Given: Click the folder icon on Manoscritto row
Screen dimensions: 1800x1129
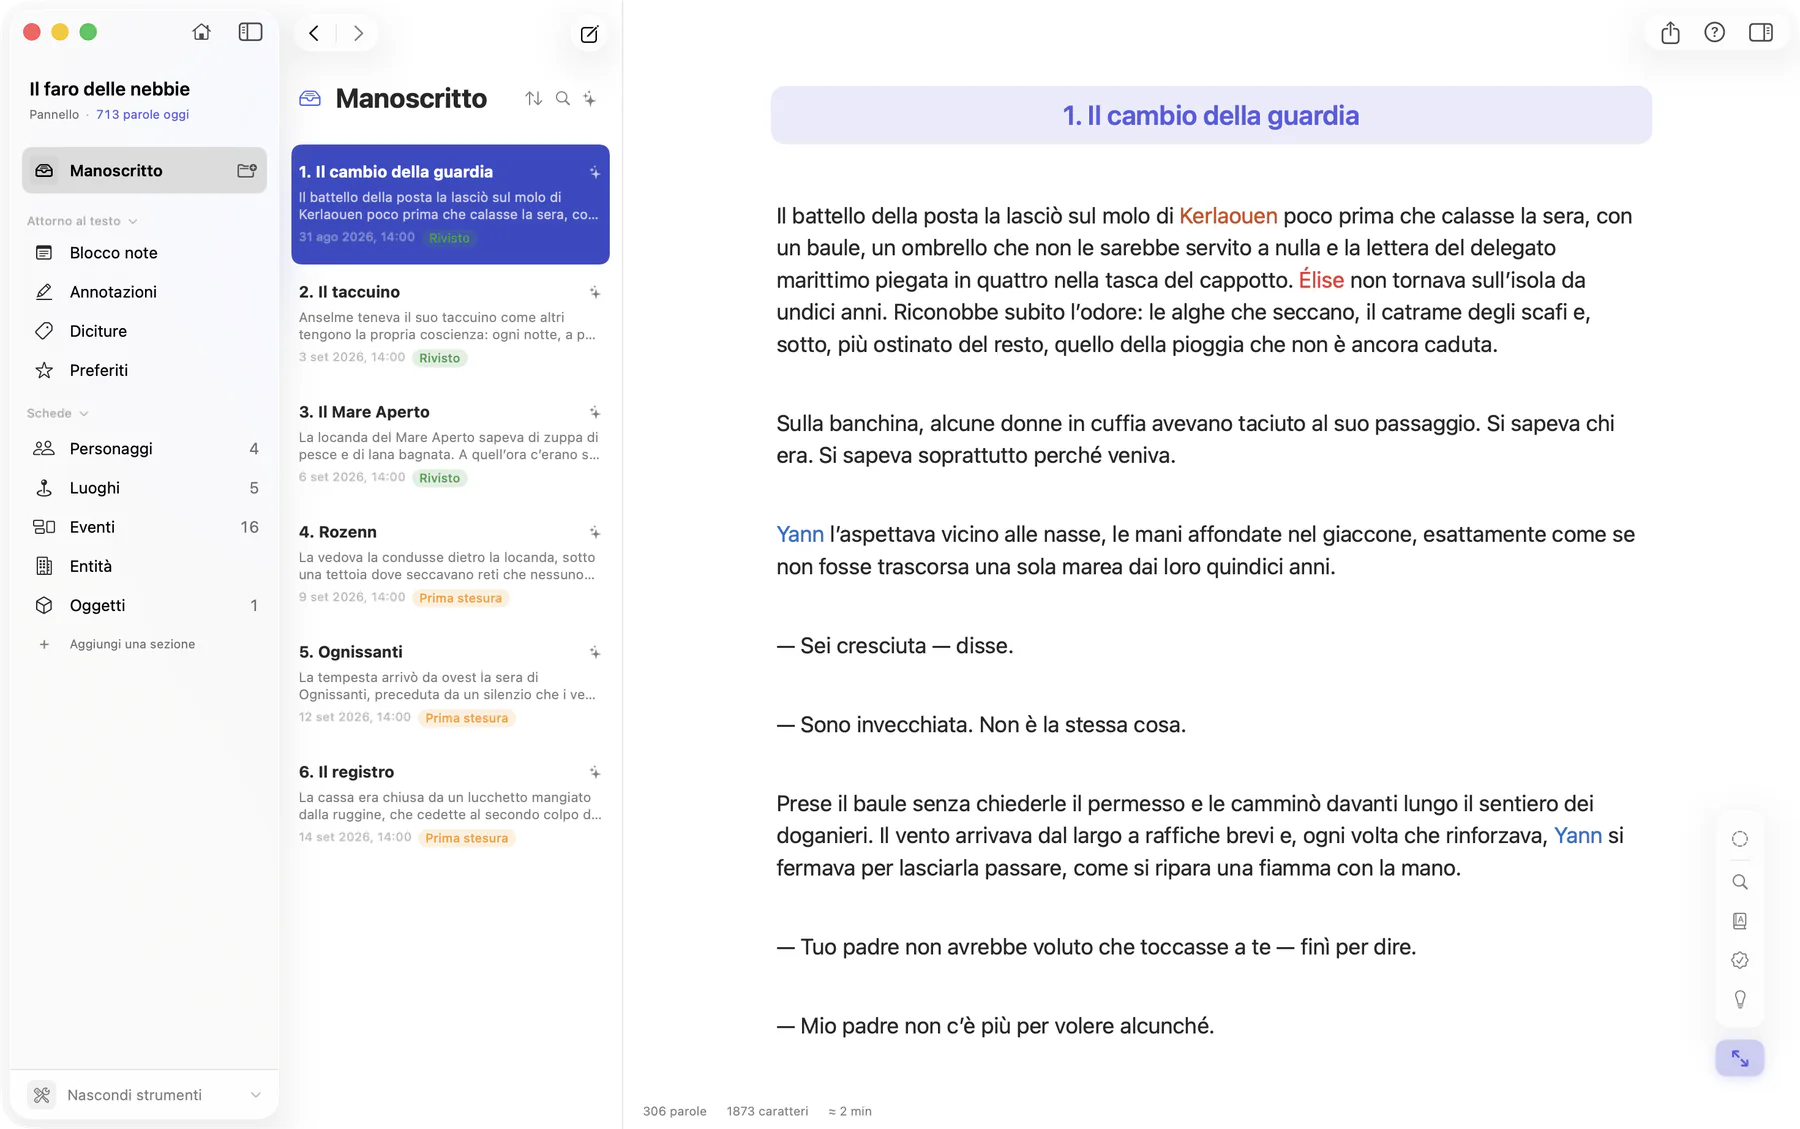Looking at the screenshot, I should pyautogui.click(x=247, y=171).
